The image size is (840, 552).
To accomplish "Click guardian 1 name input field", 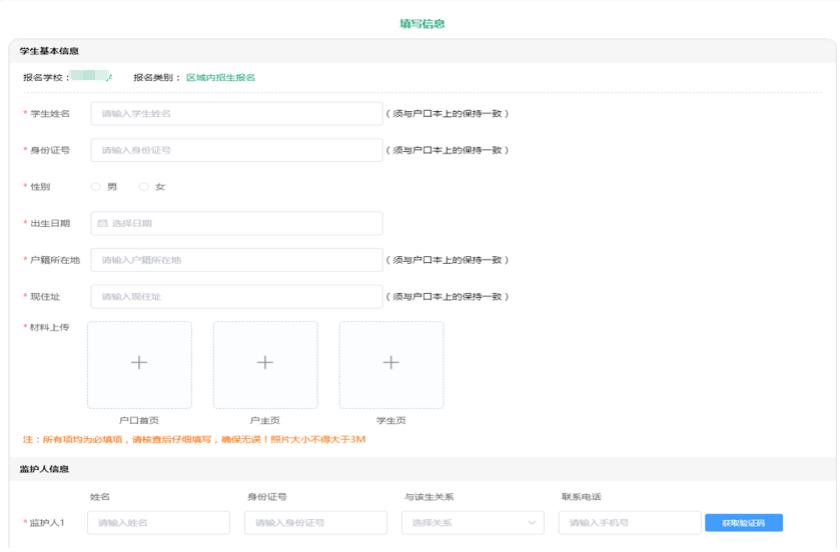I will [x=159, y=523].
